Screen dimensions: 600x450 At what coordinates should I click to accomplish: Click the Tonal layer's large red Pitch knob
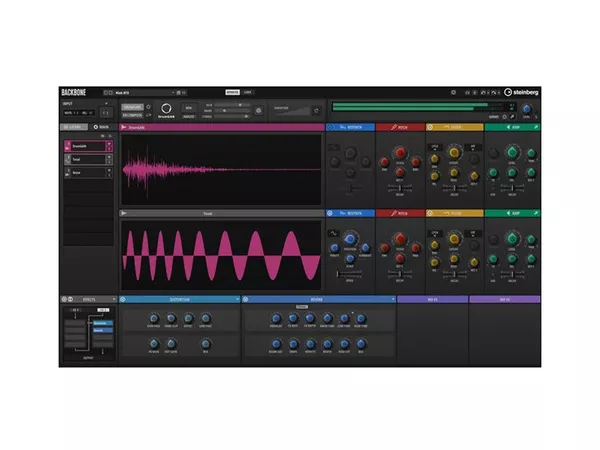click(x=400, y=239)
